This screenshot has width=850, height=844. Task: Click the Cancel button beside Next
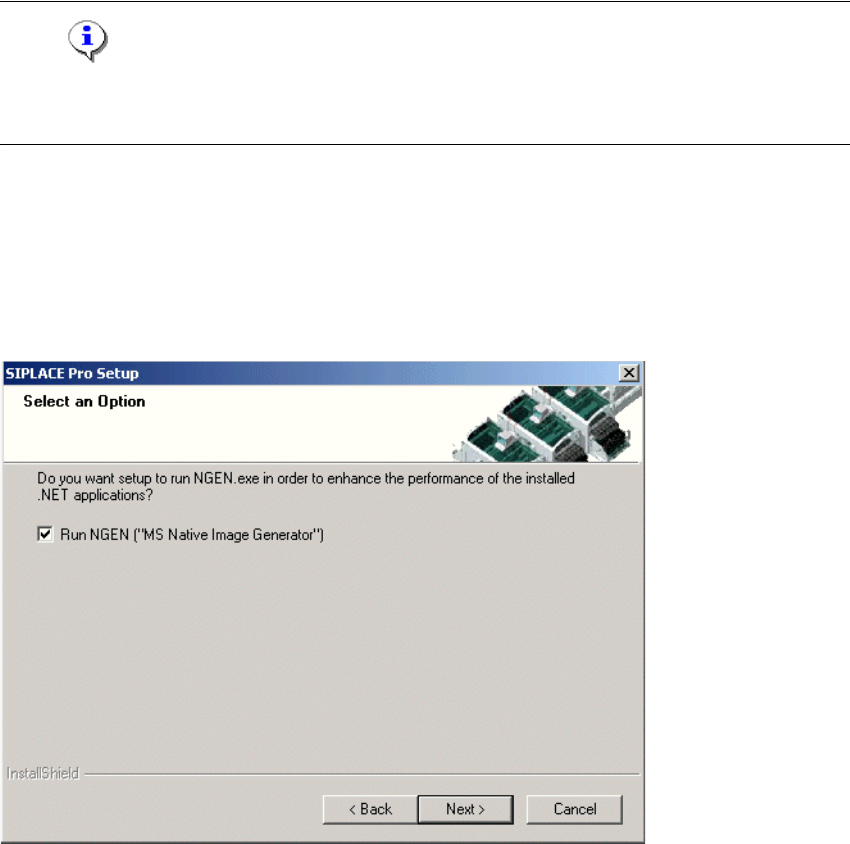(575, 809)
